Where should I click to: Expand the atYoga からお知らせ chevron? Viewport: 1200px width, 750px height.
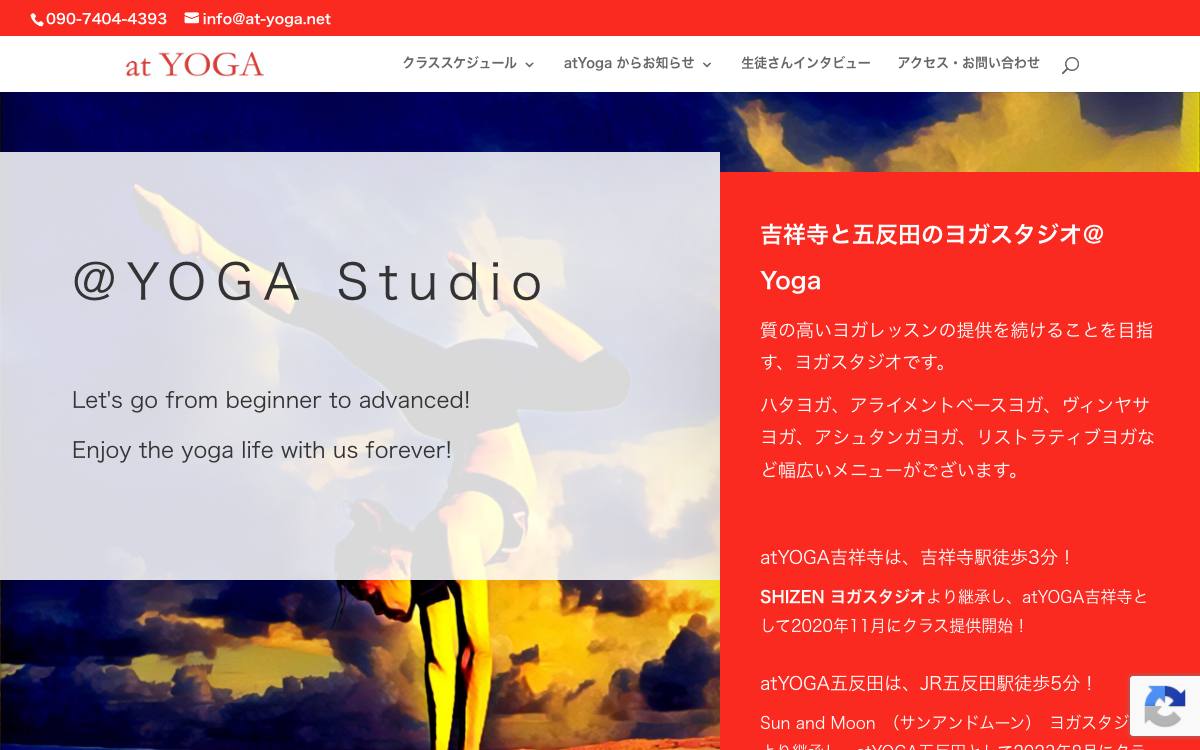coord(707,64)
